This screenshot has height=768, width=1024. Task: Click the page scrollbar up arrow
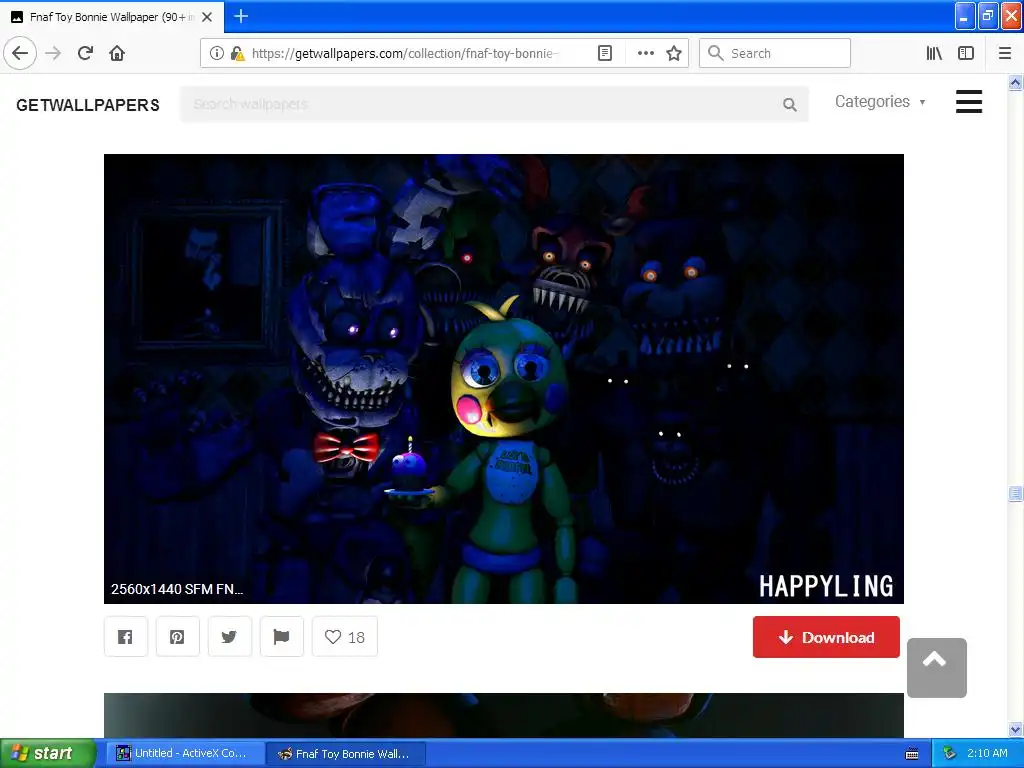[x=1015, y=83]
